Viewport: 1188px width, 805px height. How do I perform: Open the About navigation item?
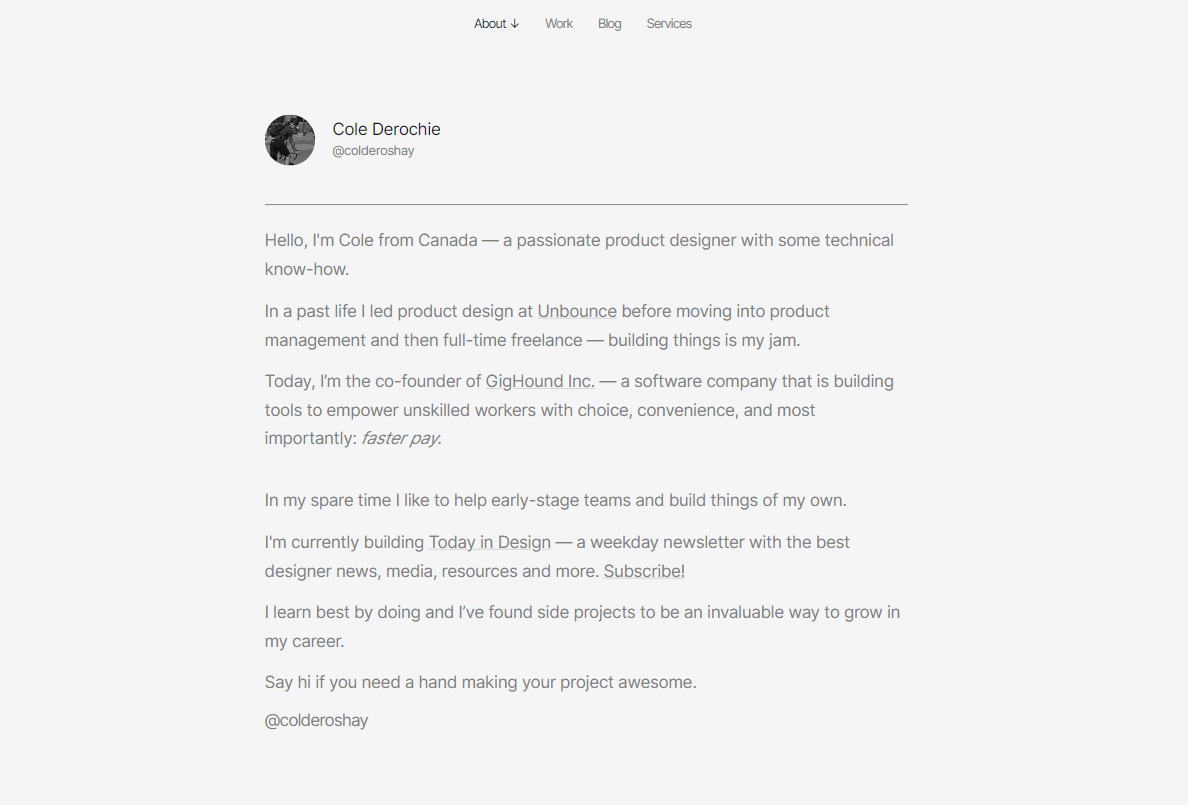490,24
